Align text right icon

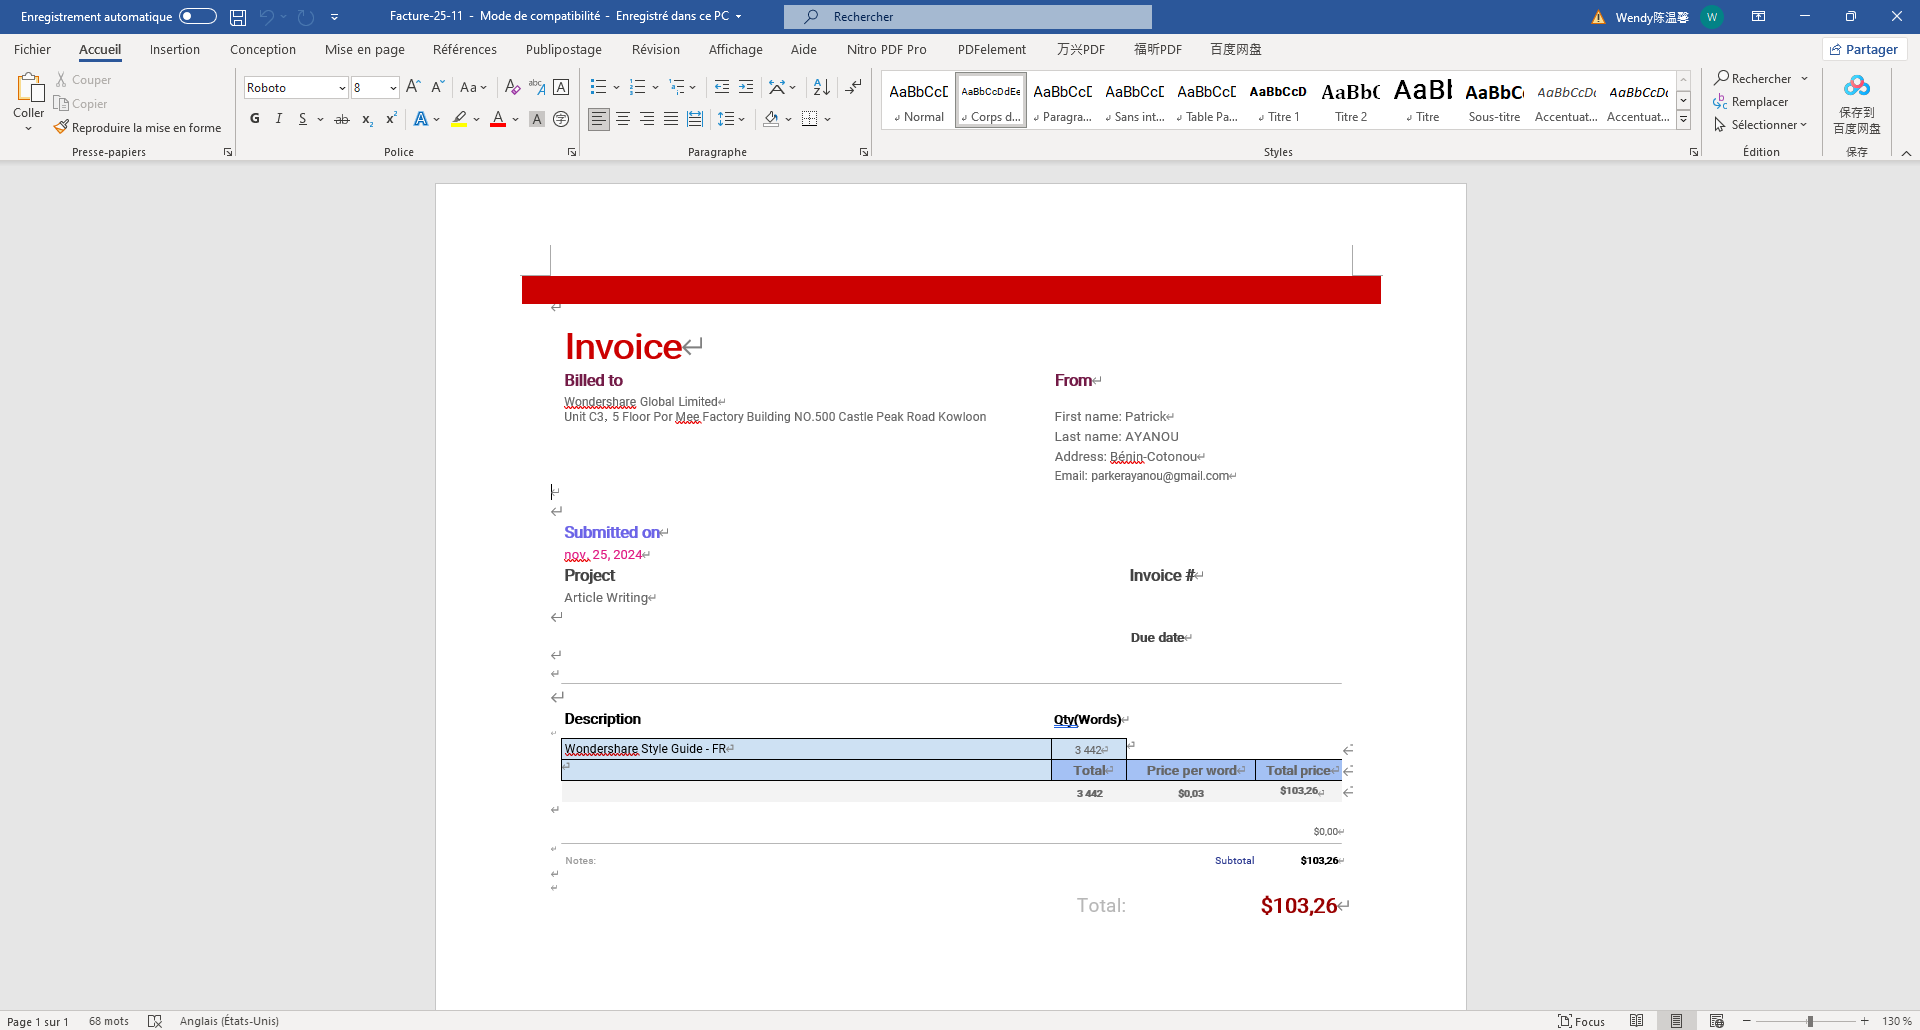click(647, 119)
